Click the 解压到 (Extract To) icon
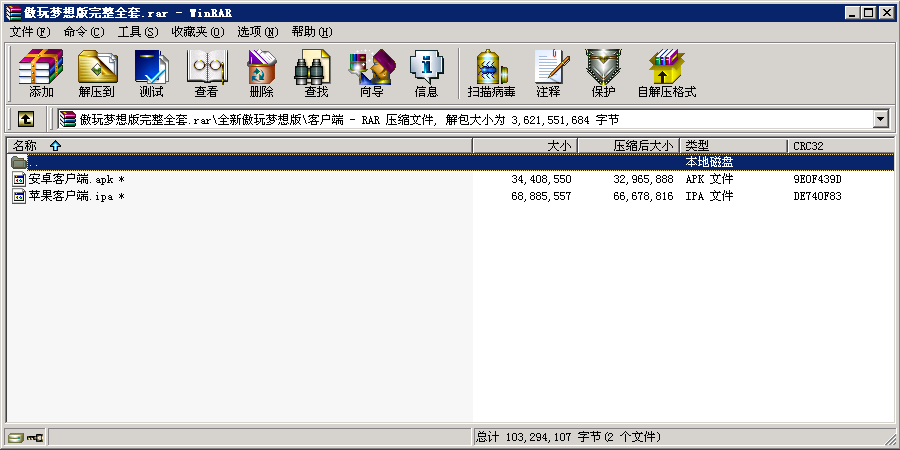Screen dimensions: 900x450 coord(96,73)
